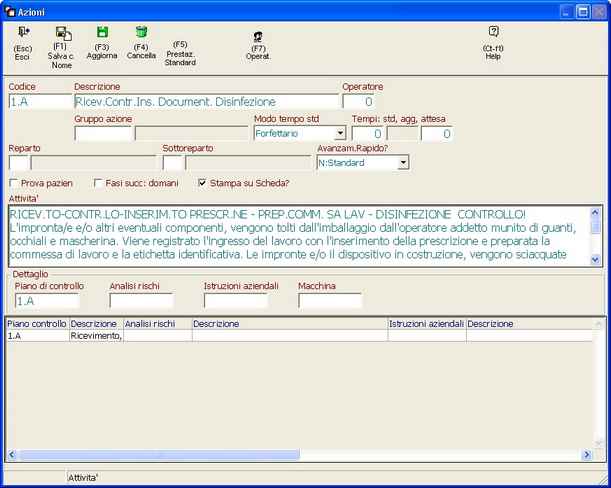Enable Fasi succ: domani checkbox
The width and height of the screenshot is (611, 488).
coord(98,183)
